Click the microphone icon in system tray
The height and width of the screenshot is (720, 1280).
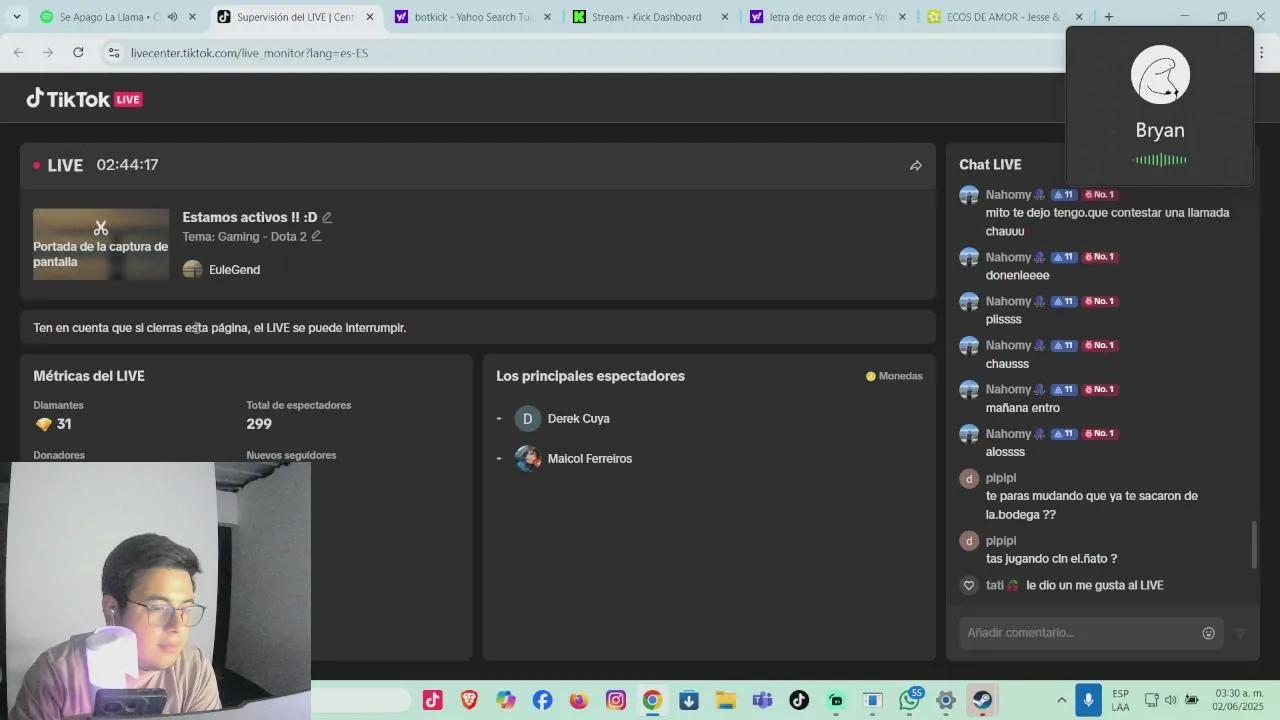point(1089,700)
